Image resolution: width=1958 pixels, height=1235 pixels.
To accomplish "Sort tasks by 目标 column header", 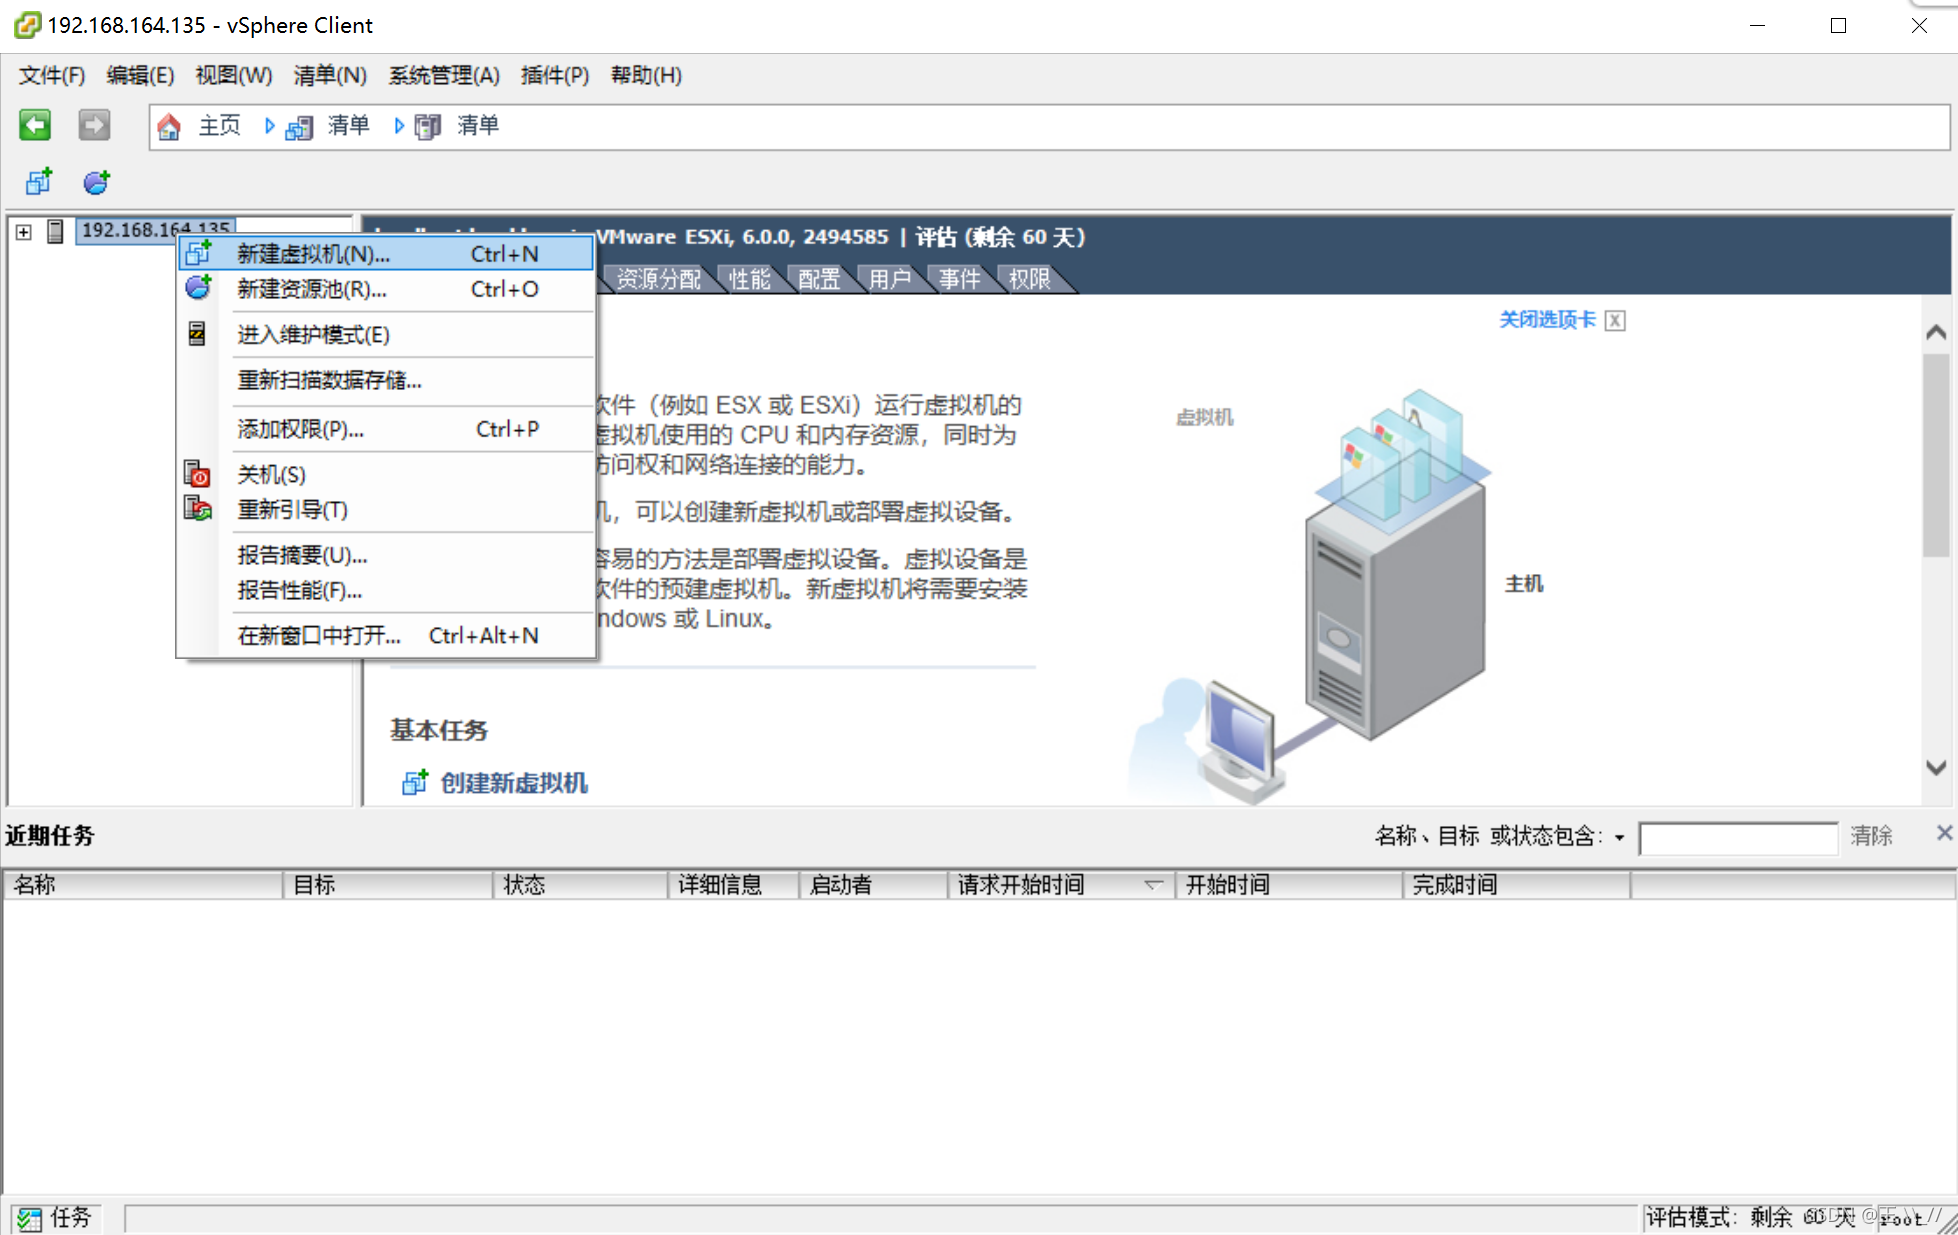I will 388,885.
